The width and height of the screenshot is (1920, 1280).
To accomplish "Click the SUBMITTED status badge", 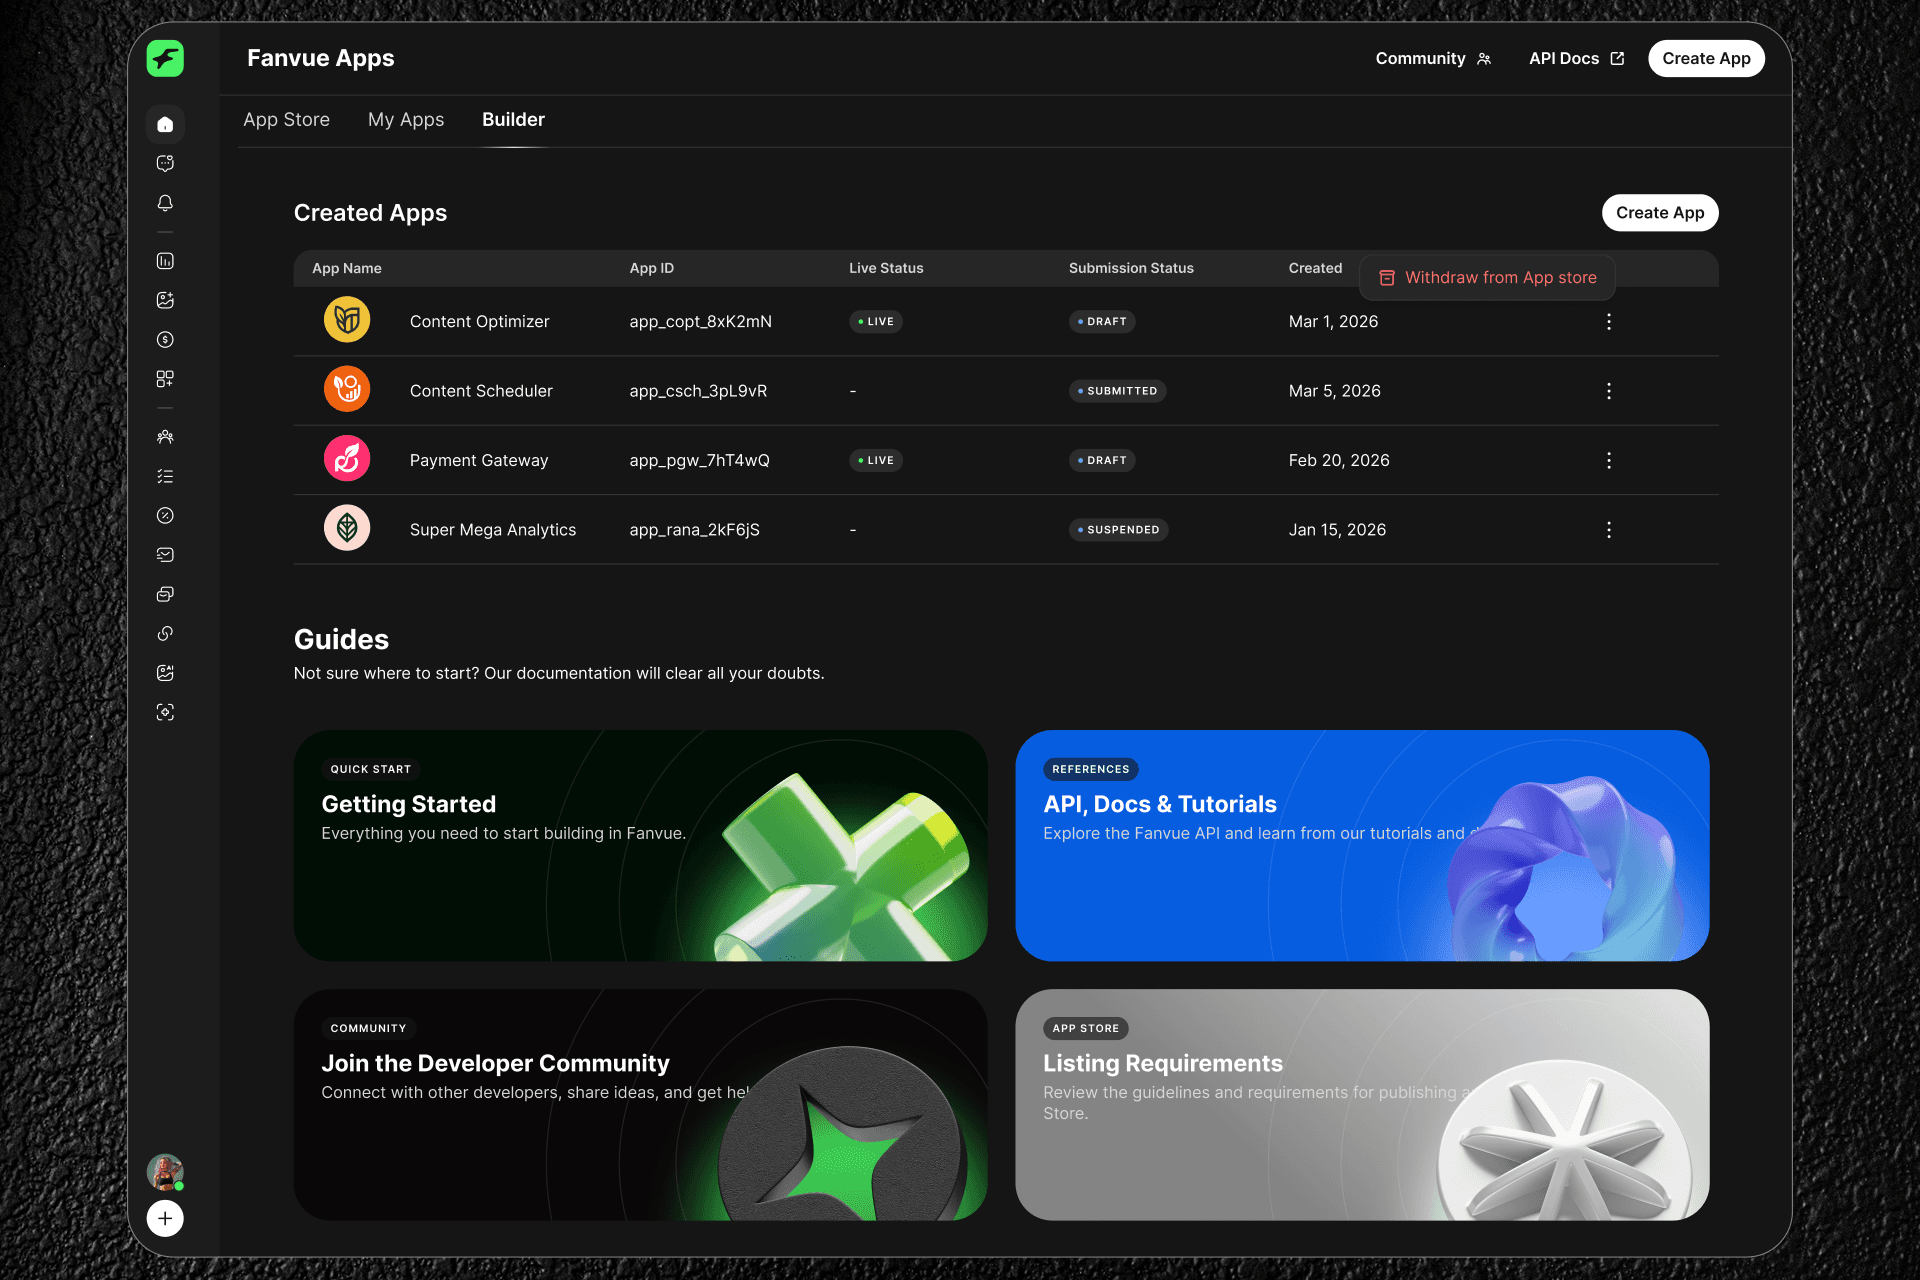I will (1117, 391).
